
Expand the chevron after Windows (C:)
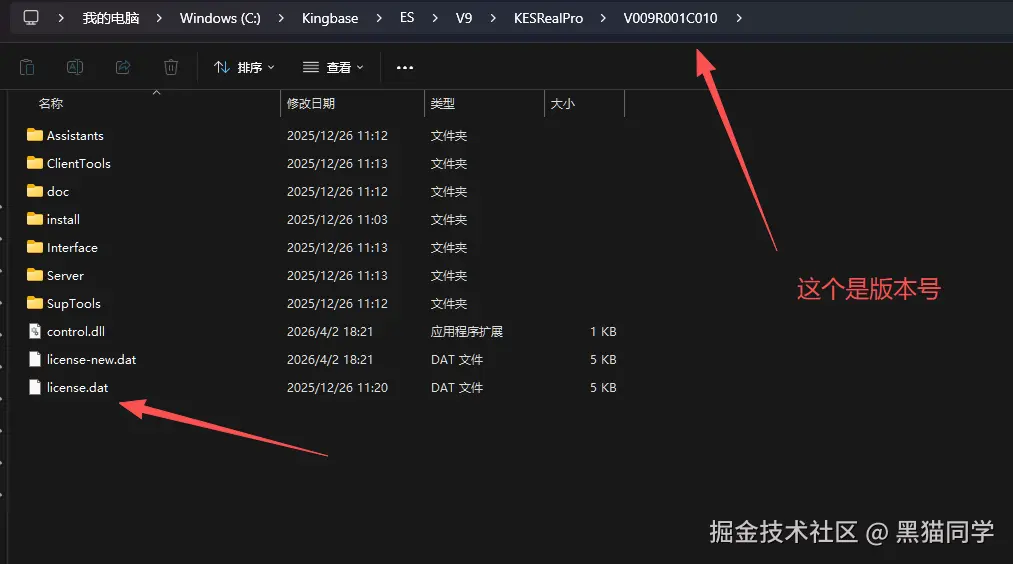(281, 18)
